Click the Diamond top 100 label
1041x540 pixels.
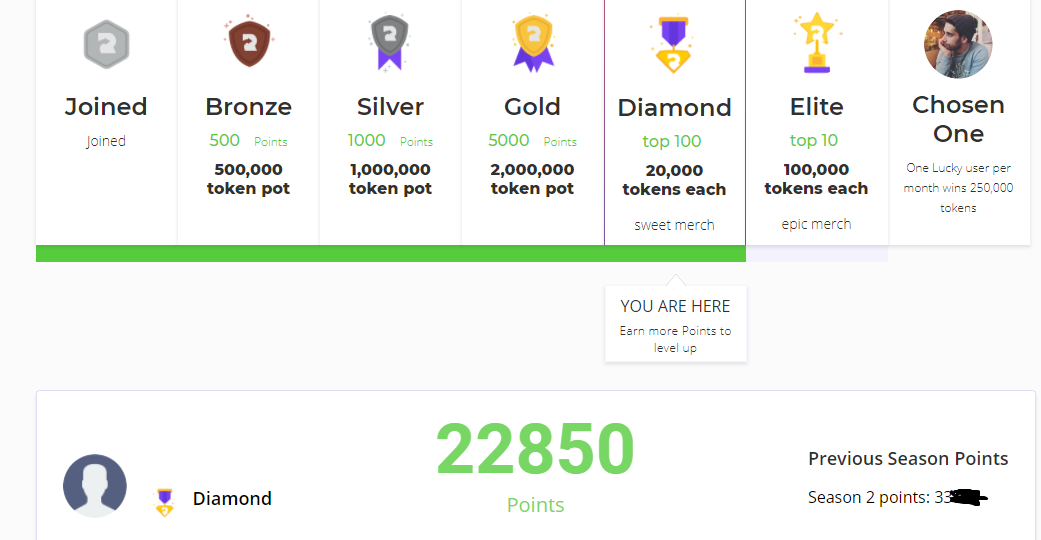click(x=674, y=142)
